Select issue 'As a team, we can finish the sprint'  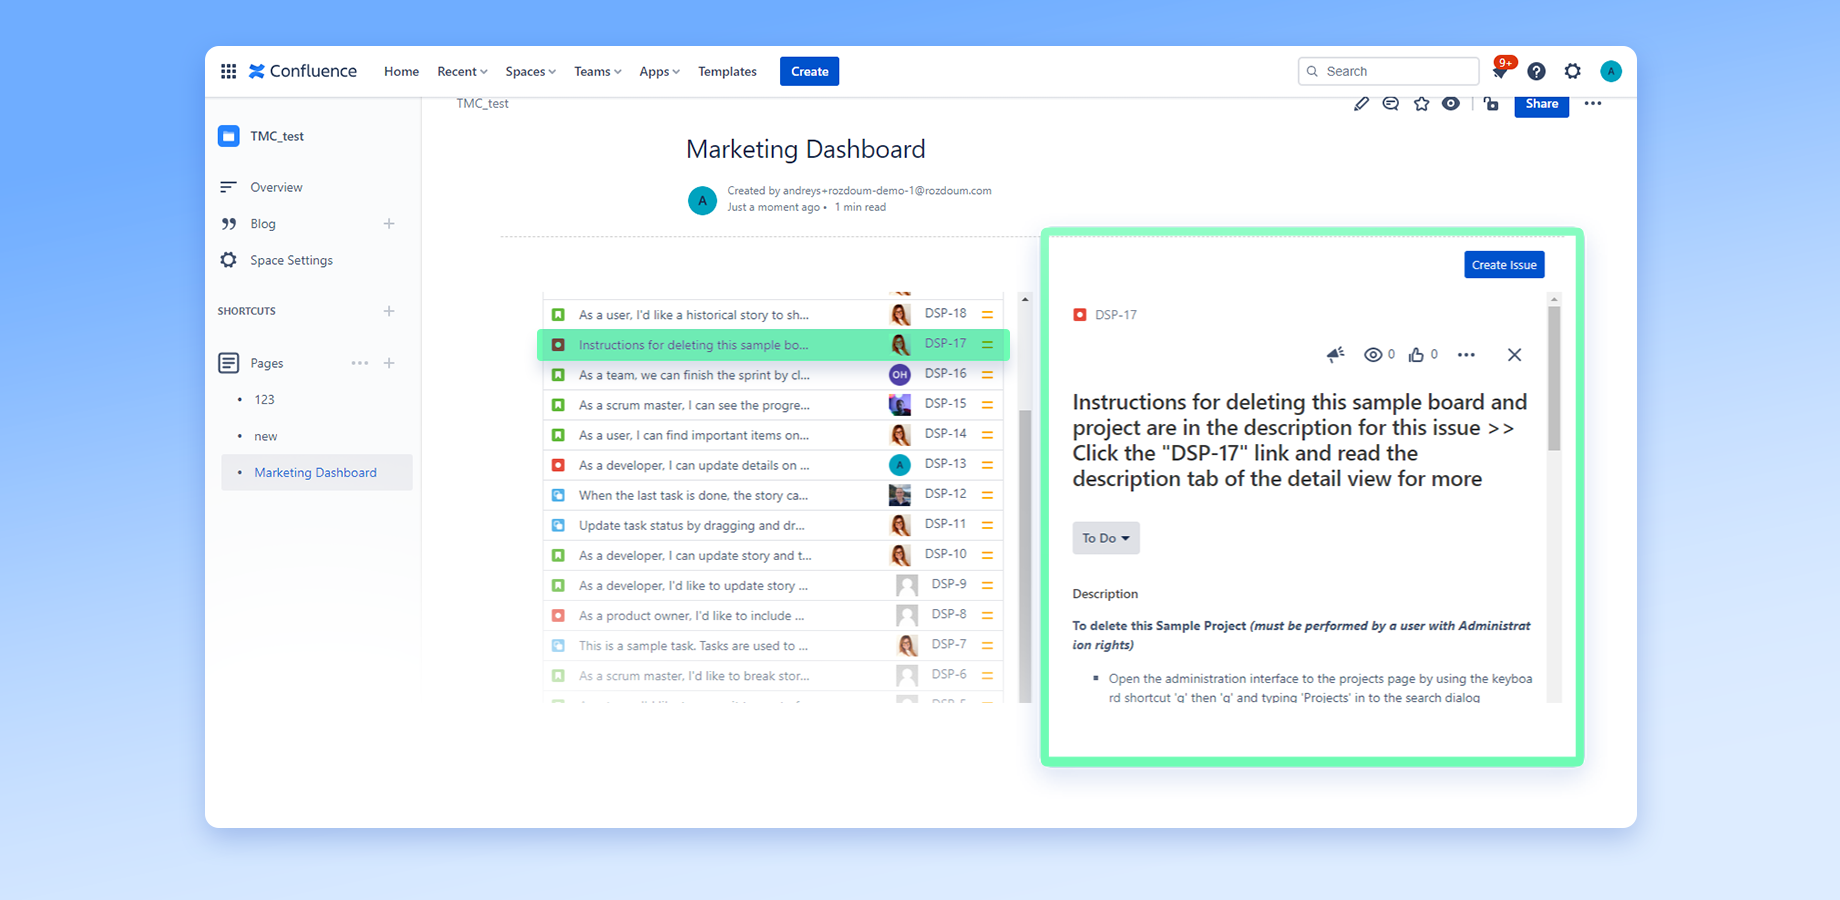coord(694,375)
